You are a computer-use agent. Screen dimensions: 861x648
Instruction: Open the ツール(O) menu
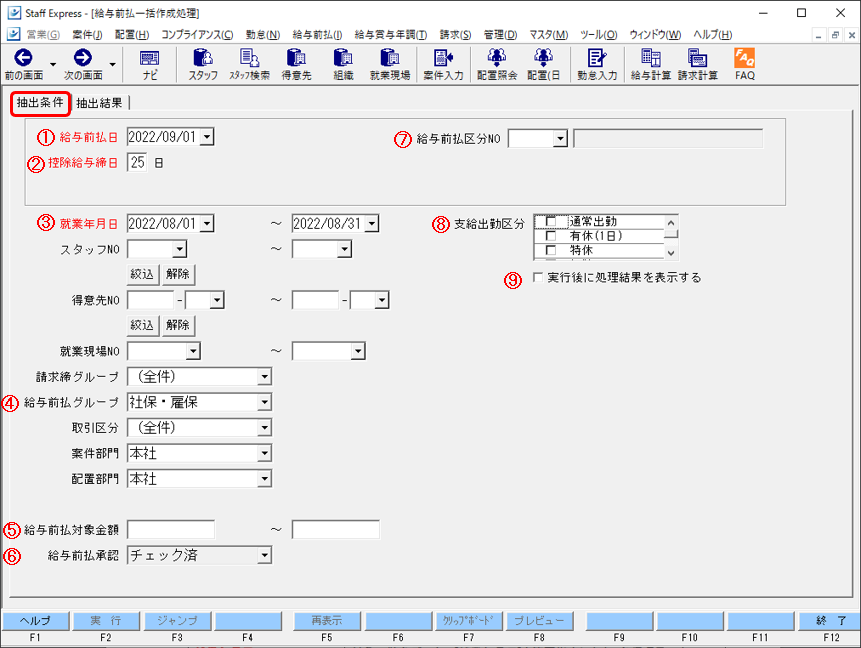coord(599,35)
